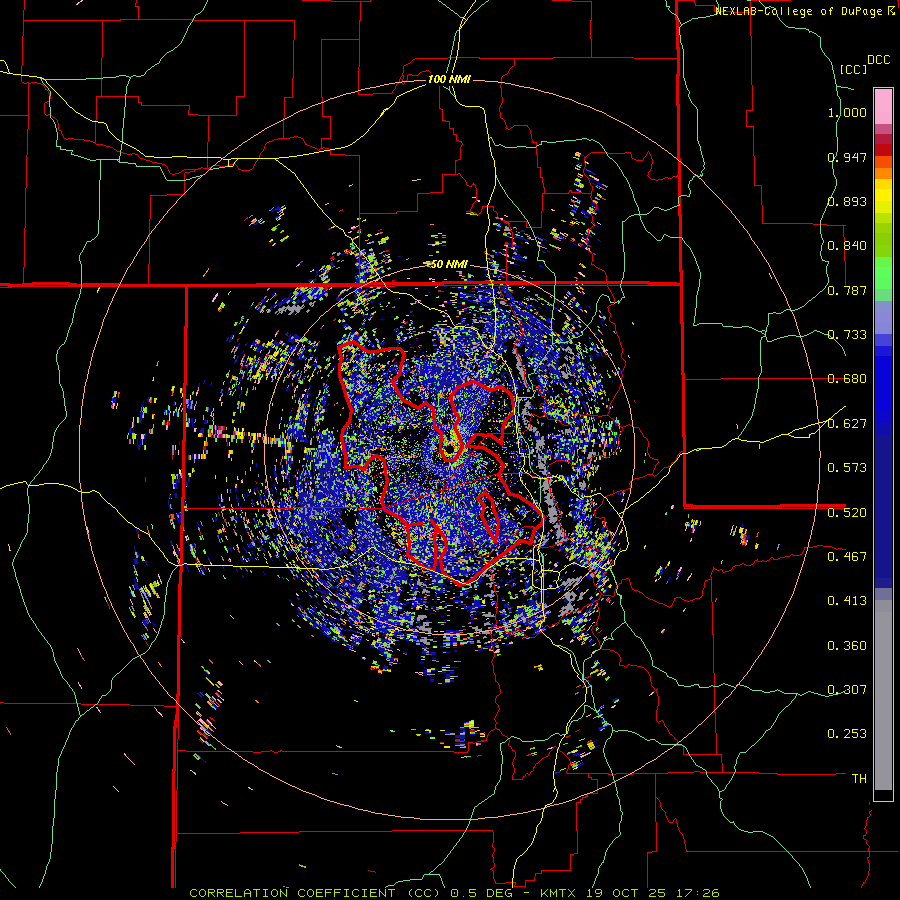Click the 0.5 DEG elevation text
Image resolution: width=900 pixels, height=900 pixels.
point(483,893)
